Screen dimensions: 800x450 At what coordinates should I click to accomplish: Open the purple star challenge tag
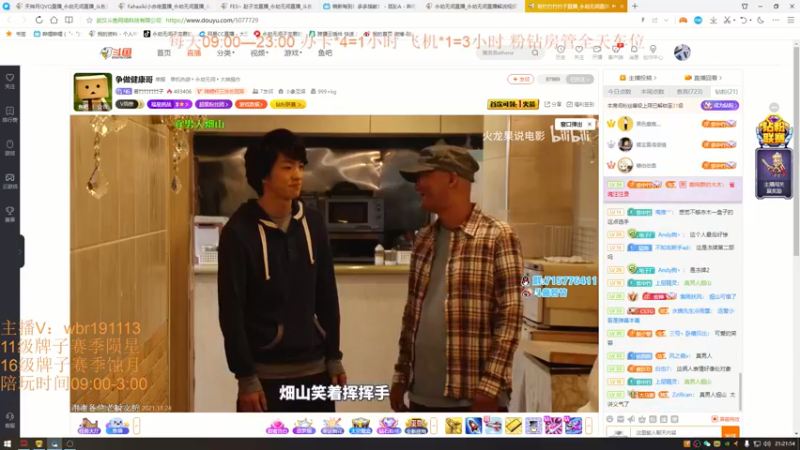click(x=169, y=104)
